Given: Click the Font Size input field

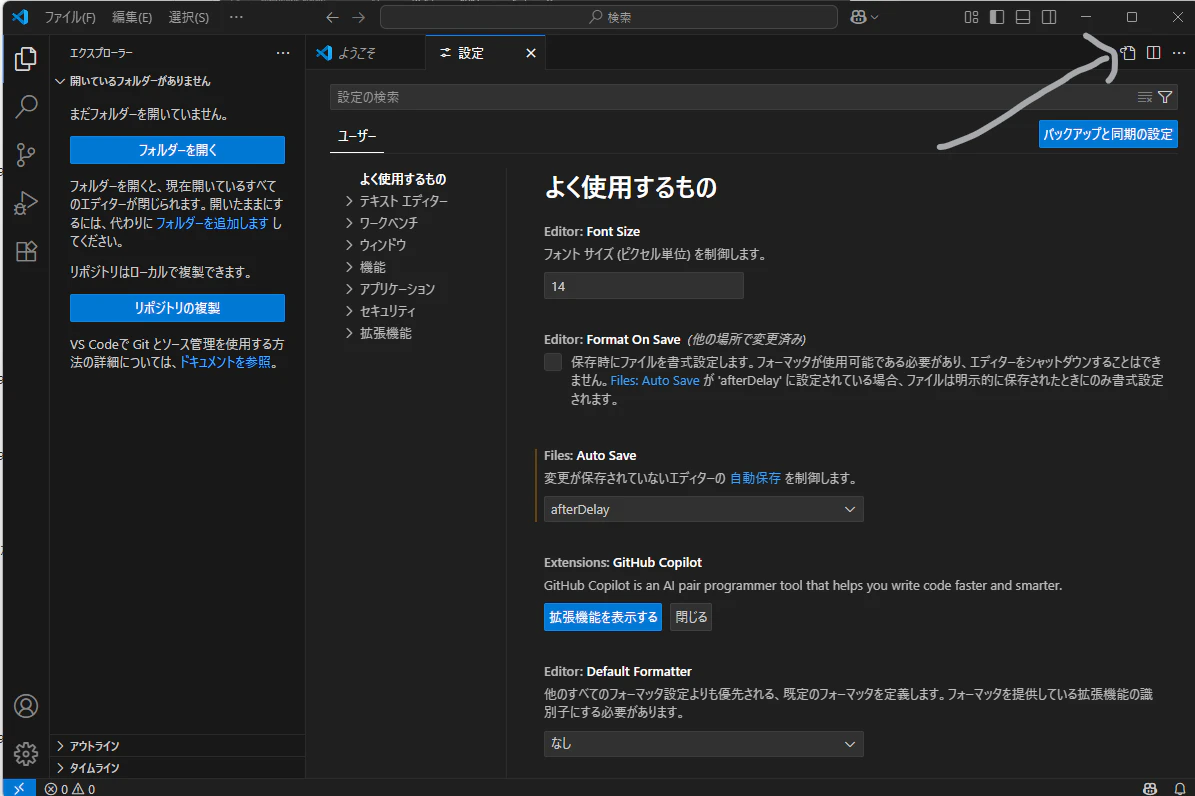Looking at the screenshot, I should point(643,286).
